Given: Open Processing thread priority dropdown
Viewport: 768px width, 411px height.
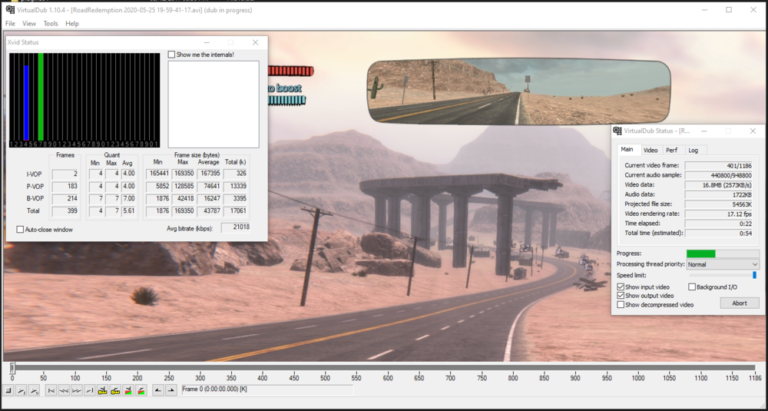Looking at the screenshot, I should (722, 264).
